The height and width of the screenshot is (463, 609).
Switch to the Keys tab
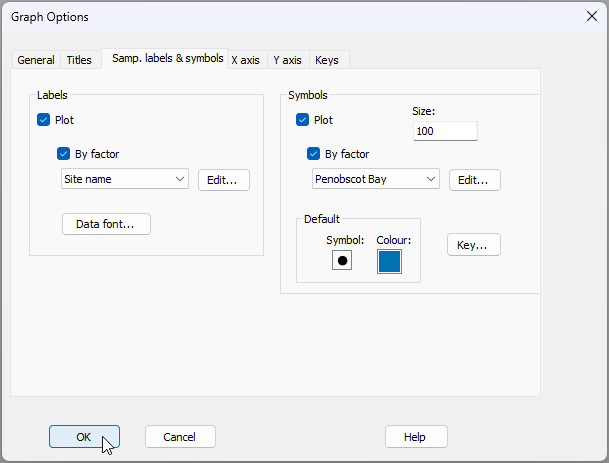point(327,60)
